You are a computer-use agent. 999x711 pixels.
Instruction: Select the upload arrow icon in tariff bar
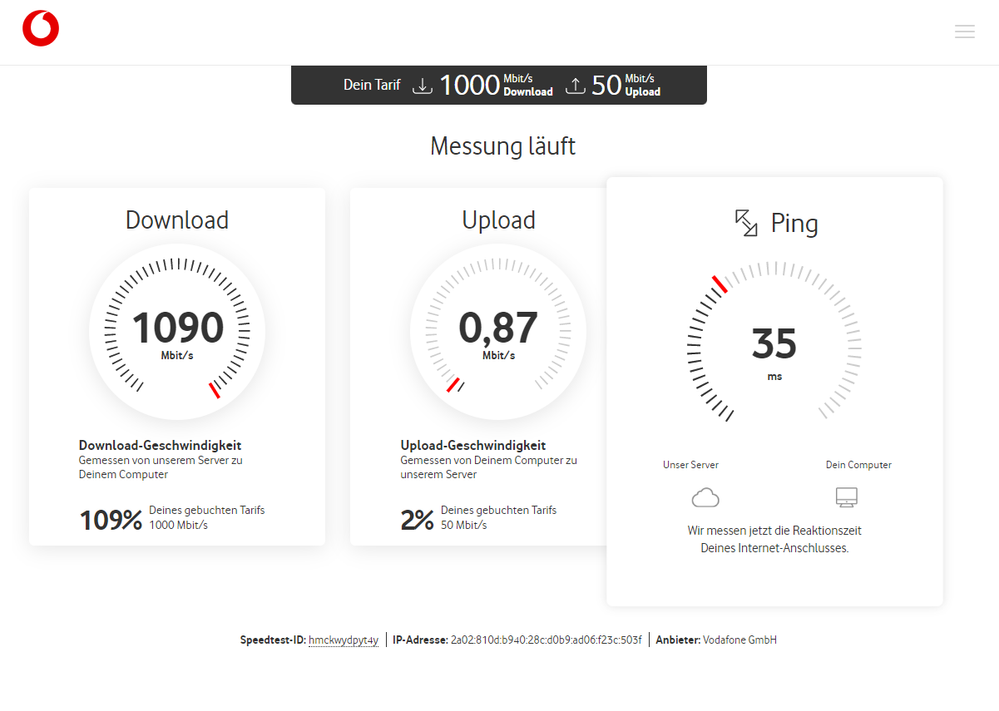pos(576,85)
